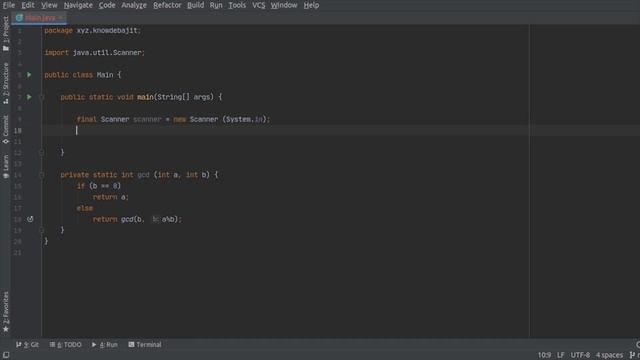Open the Project tool window sidebar button

point(6,34)
